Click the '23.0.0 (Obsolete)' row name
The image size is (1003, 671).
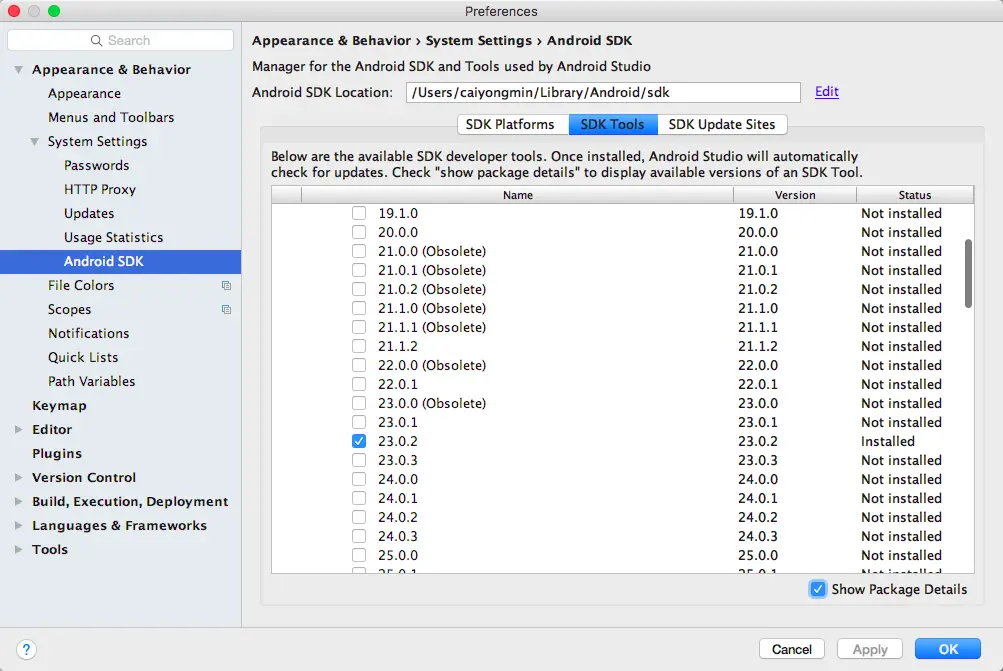(432, 404)
